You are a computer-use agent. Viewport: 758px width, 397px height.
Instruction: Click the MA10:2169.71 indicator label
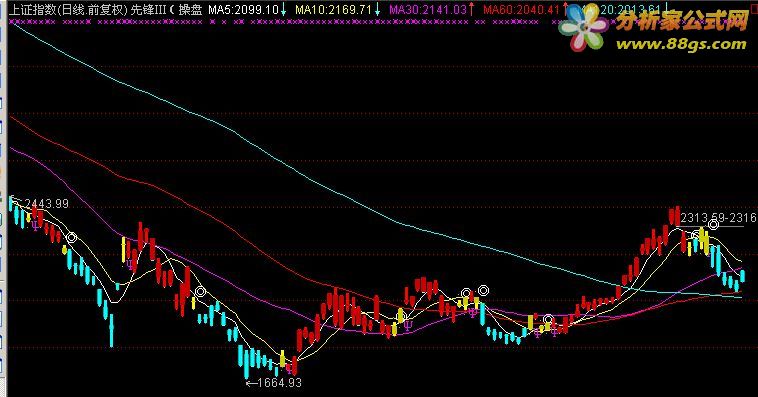click(x=334, y=10)
